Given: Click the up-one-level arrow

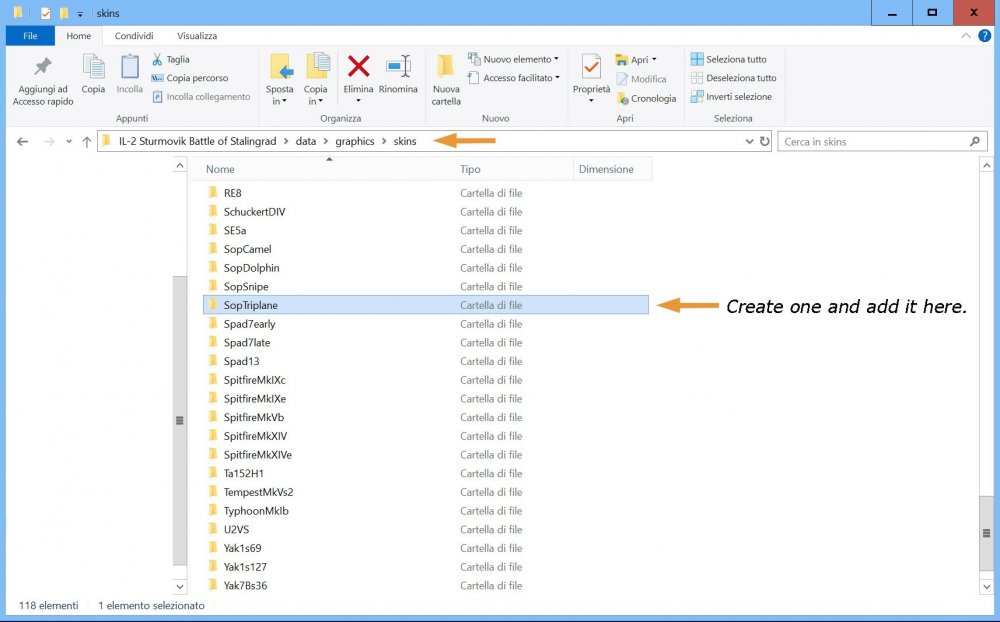Looking at the screenshot, I should click(x=87, y=142).
